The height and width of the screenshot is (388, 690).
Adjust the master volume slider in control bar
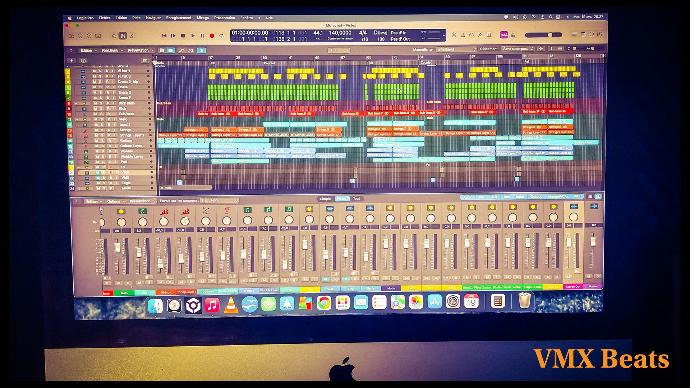(x=543, y=35)
